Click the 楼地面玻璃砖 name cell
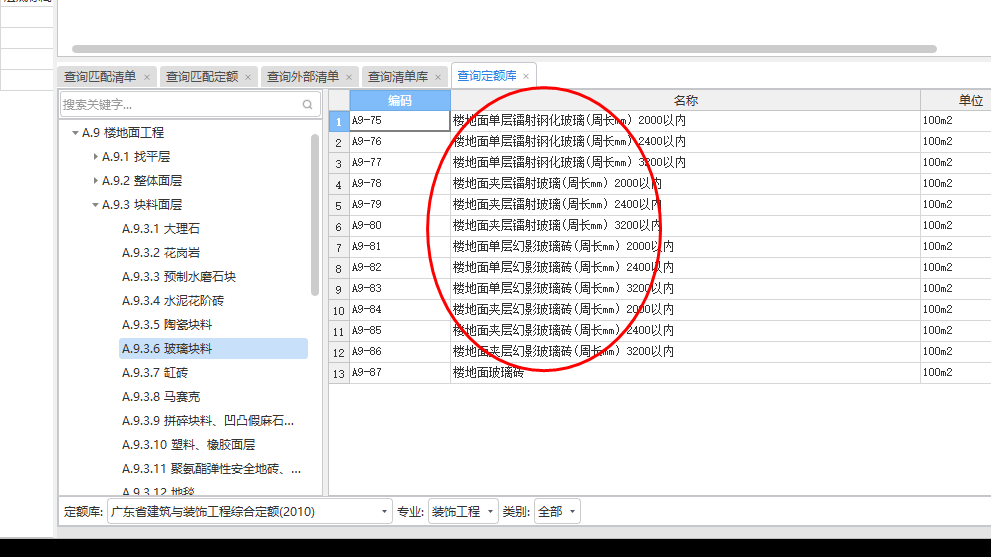991x557 pixels. (x=685, y=372)
